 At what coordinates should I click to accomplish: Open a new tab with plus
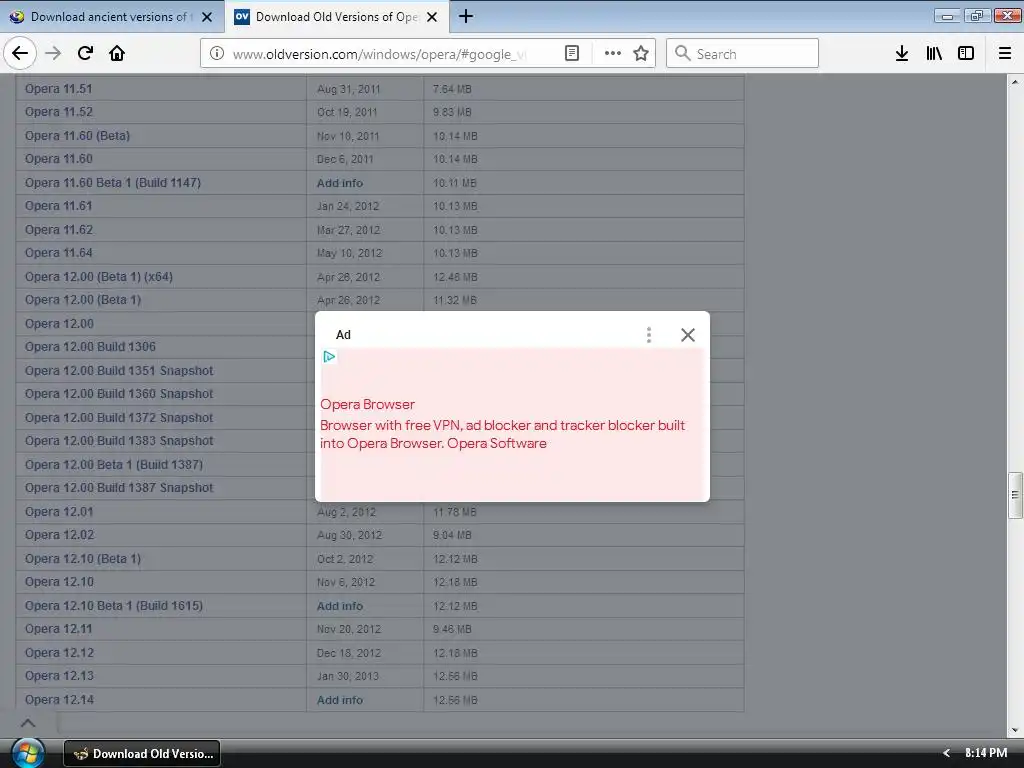click(x=466, y=16)
